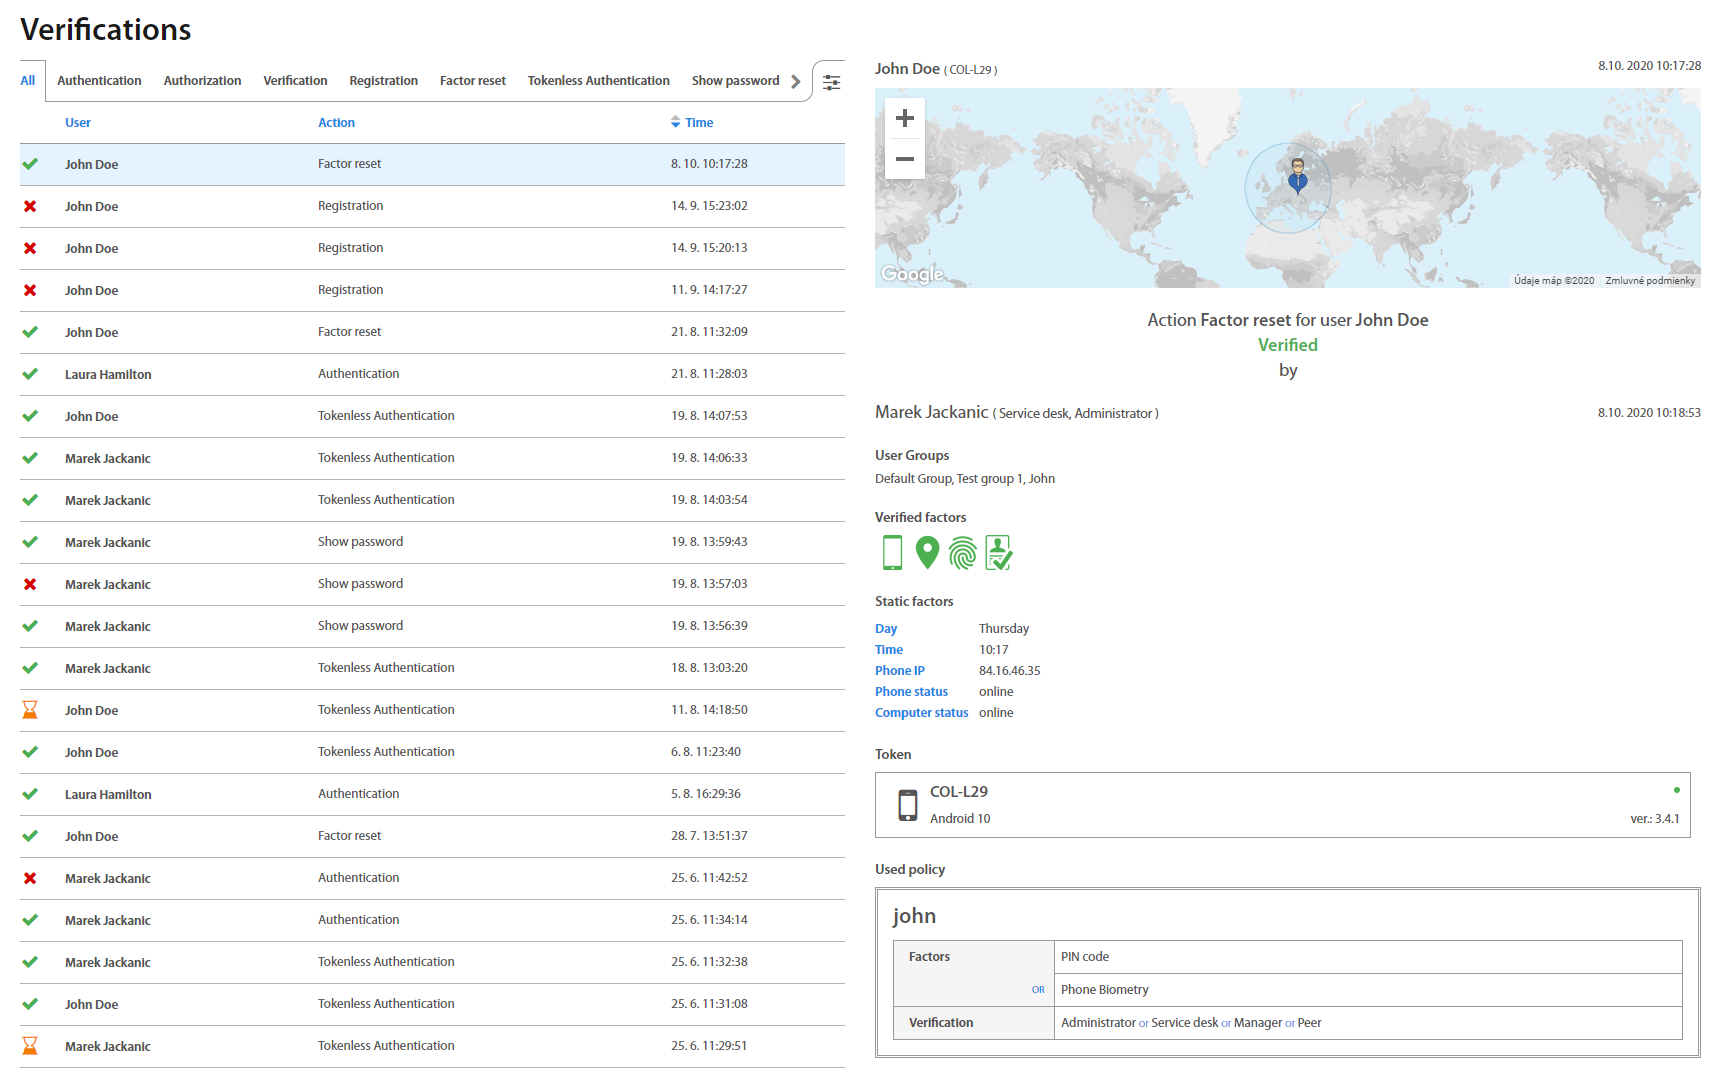The height and width of the screenshot is (1080, 1720).
Task: Sort the list by User column
Action: click(x=78, y=123)
